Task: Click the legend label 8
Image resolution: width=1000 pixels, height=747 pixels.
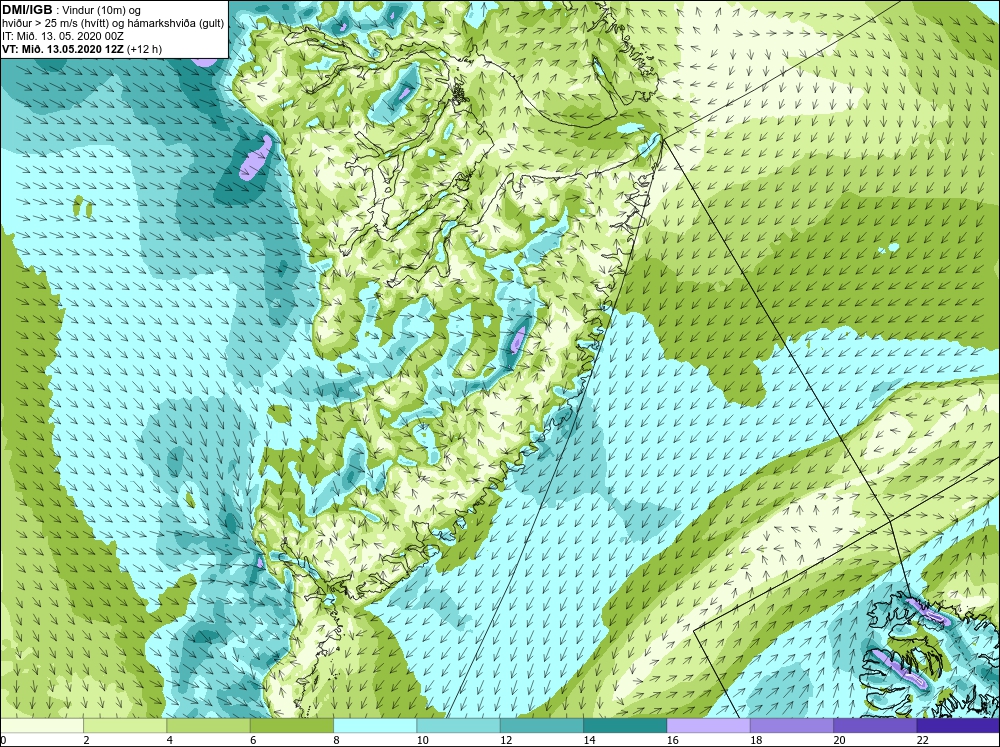Action: point(336,740)
